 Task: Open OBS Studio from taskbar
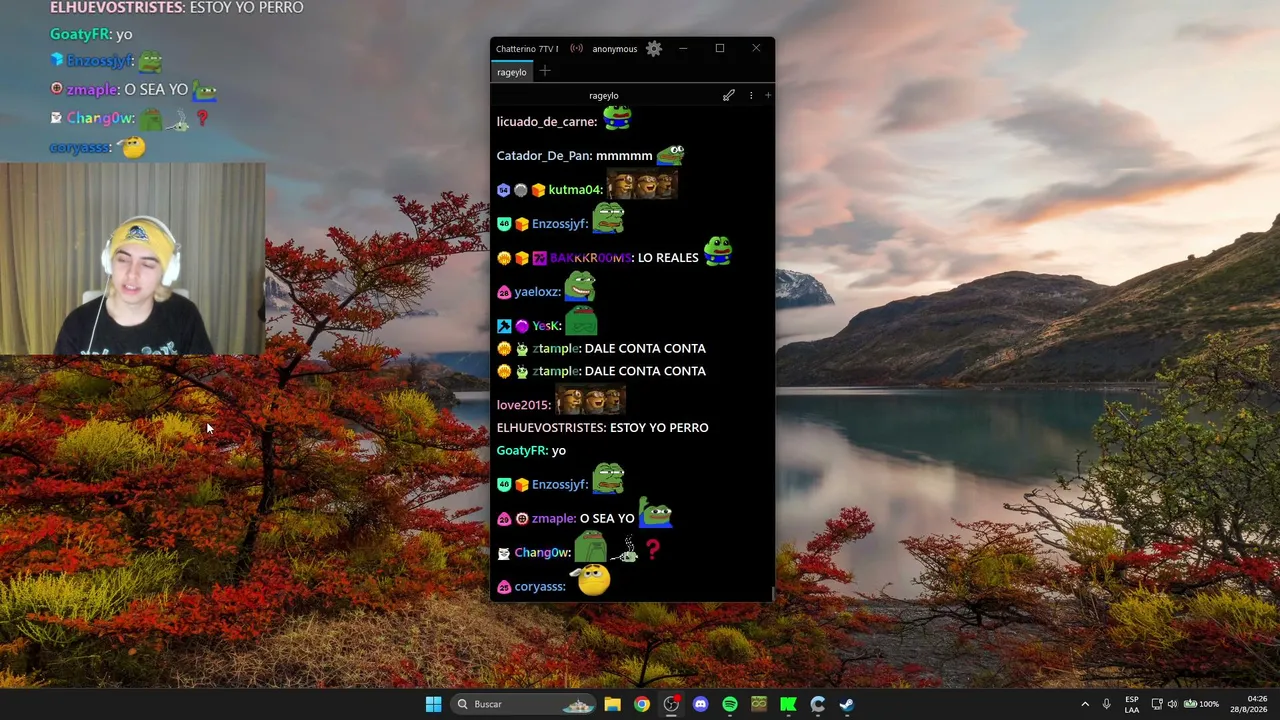(x=671, y=704)
